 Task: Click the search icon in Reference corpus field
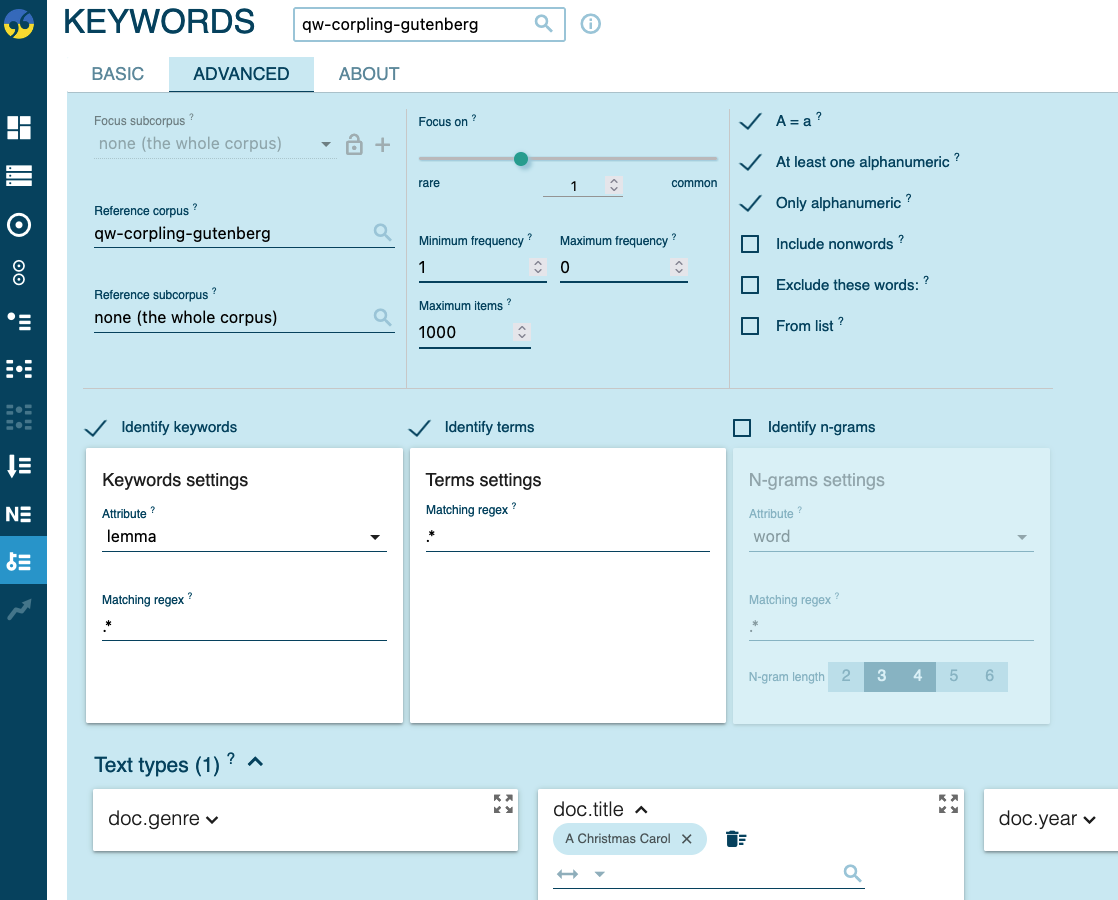tap(382, 233)
